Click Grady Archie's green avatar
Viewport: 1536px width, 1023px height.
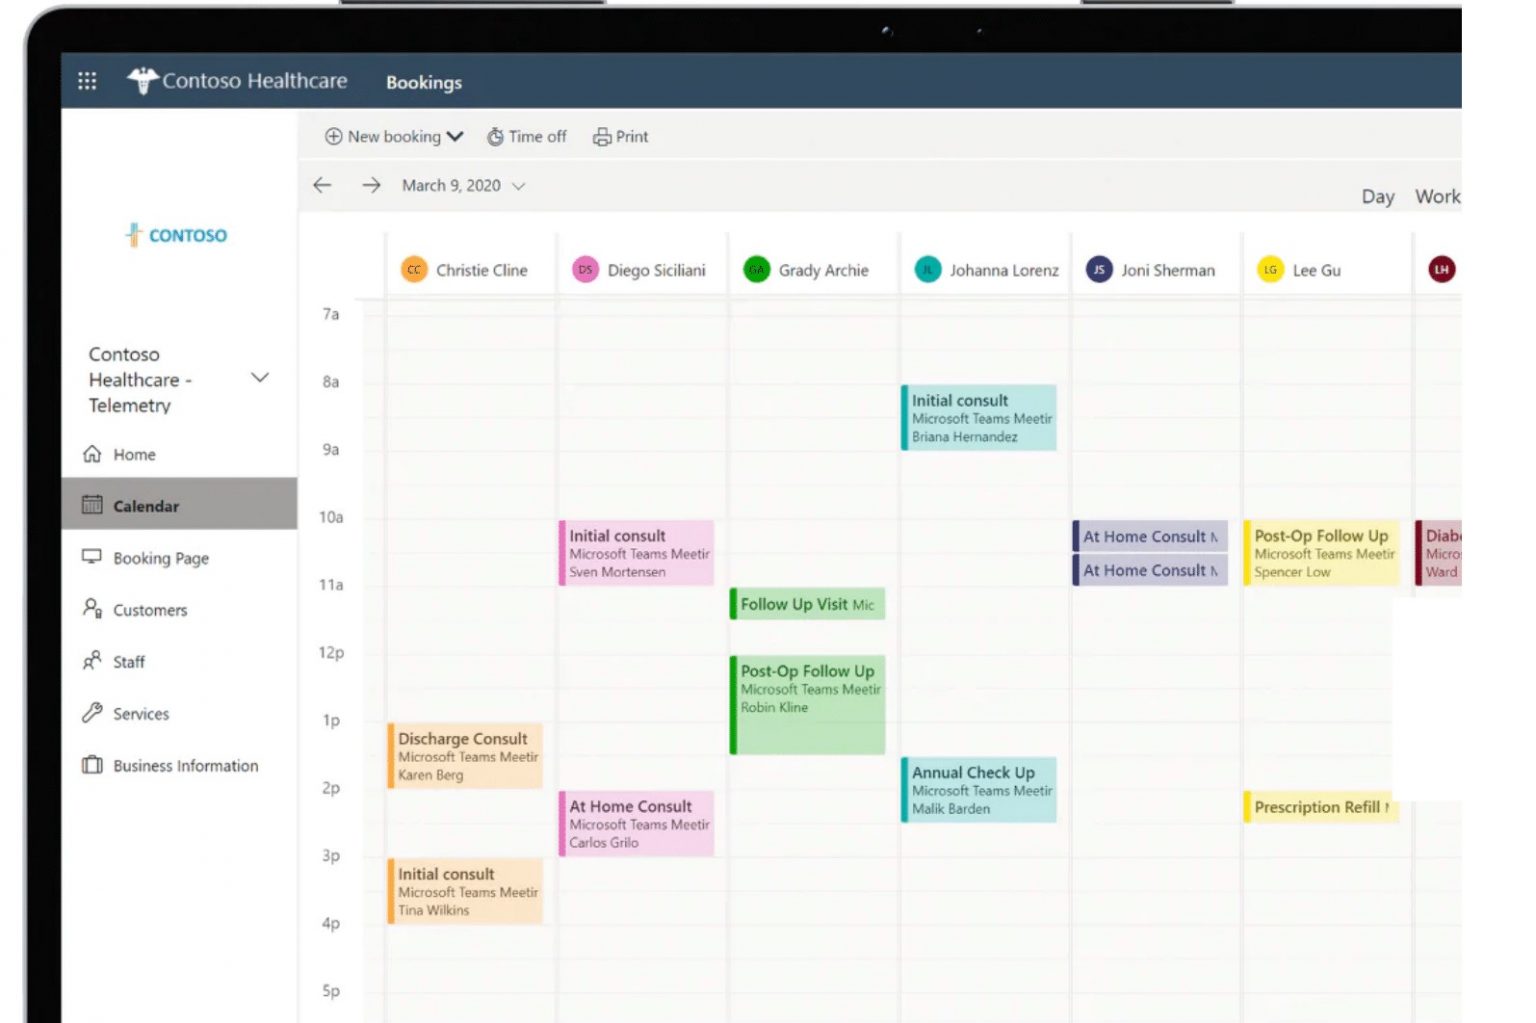click(756, 269)
